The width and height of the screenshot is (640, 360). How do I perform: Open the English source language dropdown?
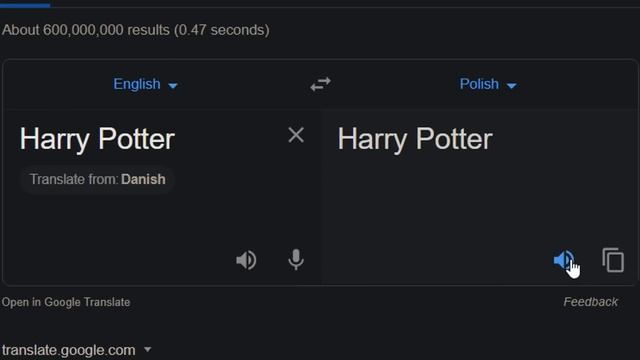pos(145,84)
